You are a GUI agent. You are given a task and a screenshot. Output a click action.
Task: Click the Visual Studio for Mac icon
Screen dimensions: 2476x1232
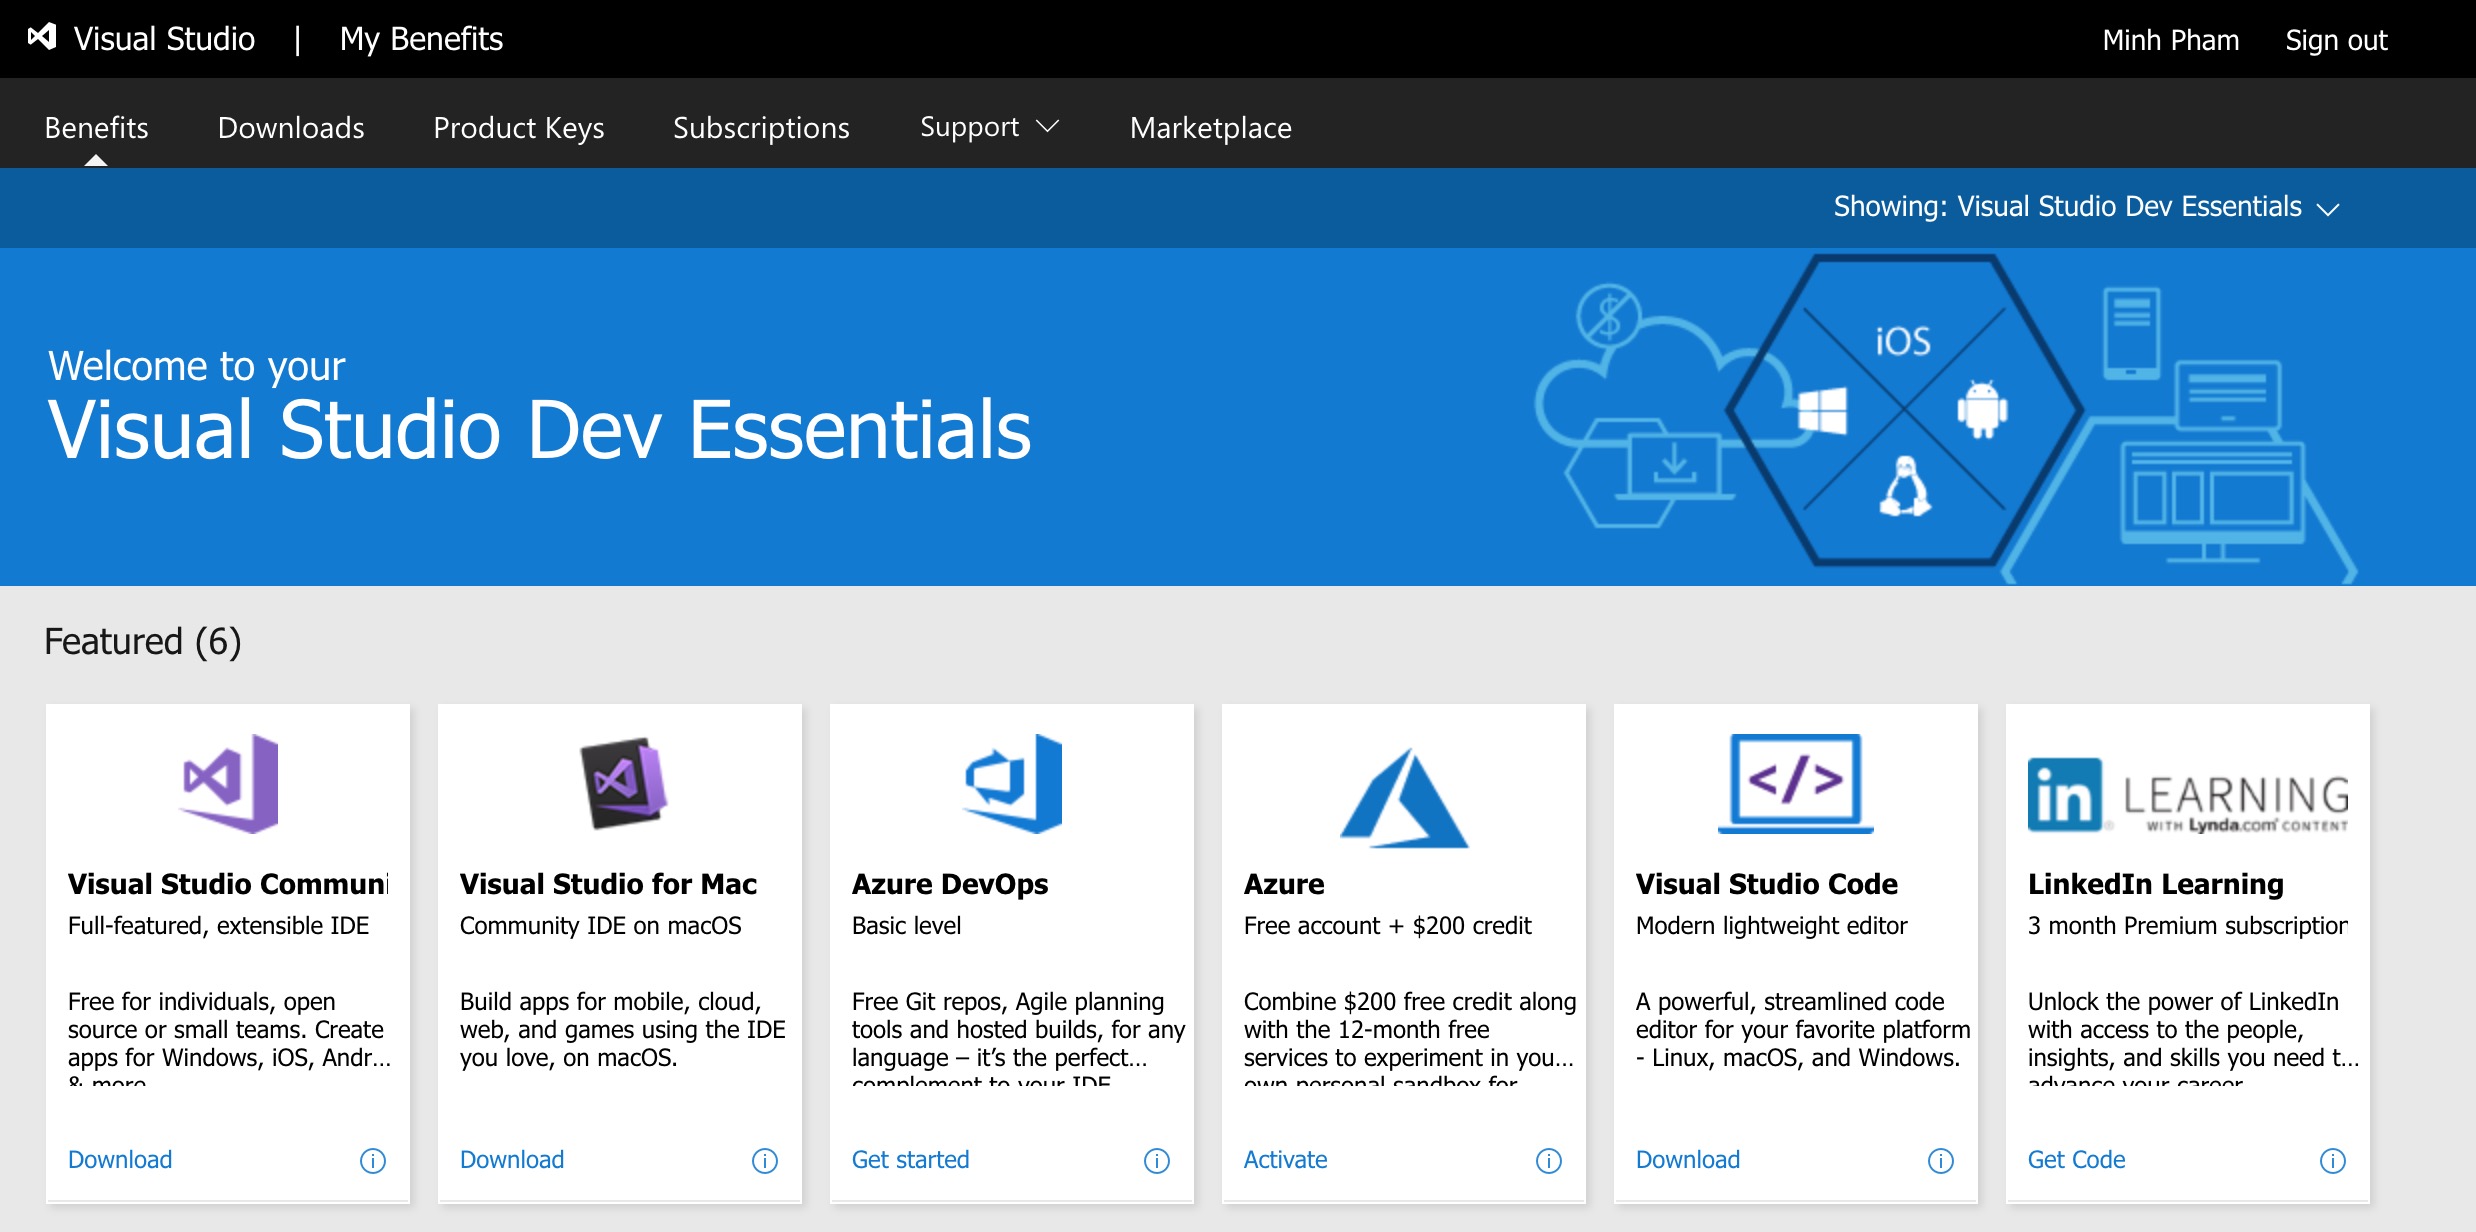(622, 783)
